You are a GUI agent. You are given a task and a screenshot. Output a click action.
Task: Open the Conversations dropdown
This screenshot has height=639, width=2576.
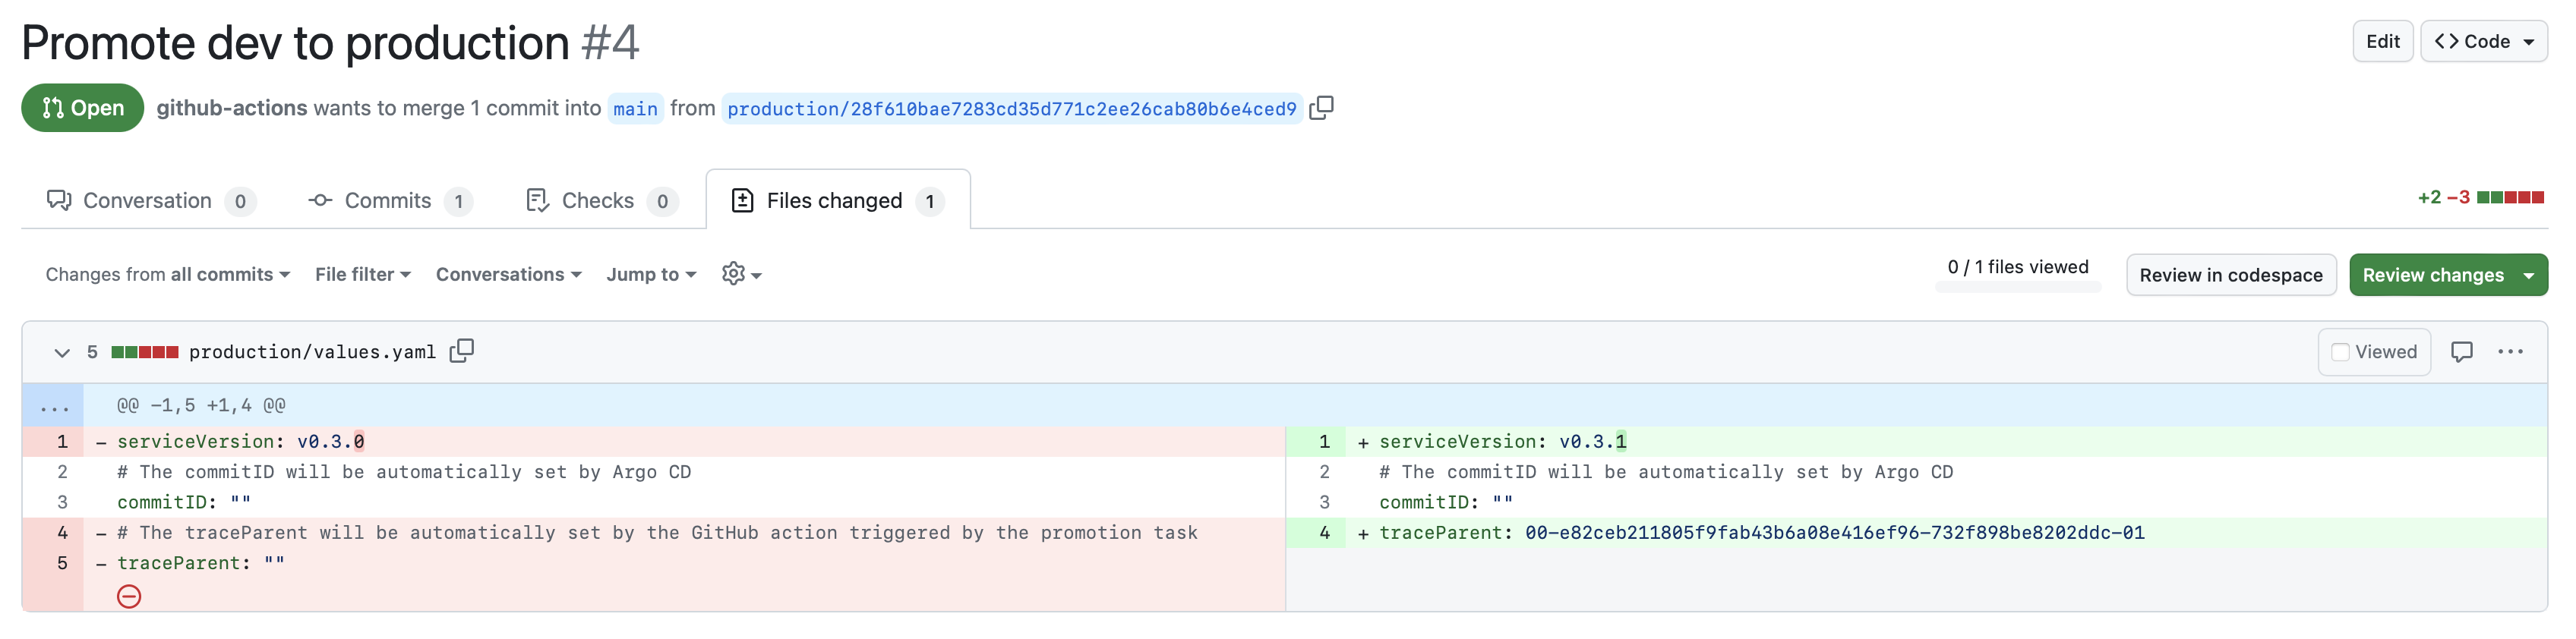point(508,274)
